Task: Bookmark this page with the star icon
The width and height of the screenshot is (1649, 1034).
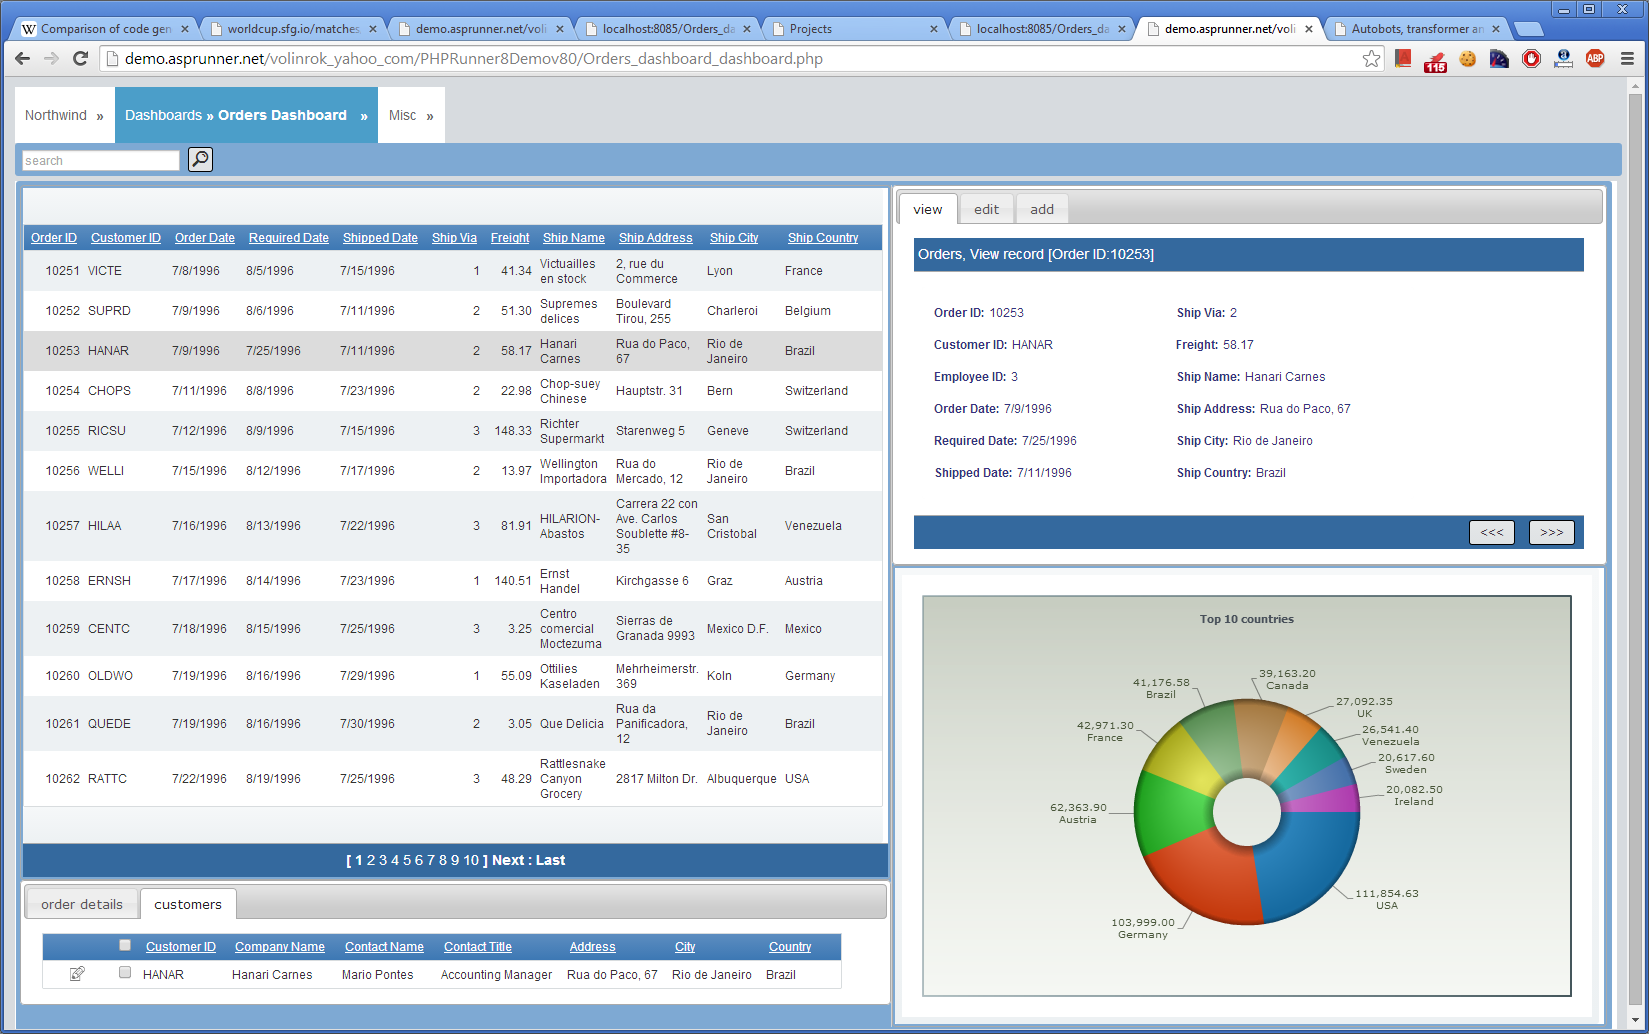Action: pos(1371,59)
